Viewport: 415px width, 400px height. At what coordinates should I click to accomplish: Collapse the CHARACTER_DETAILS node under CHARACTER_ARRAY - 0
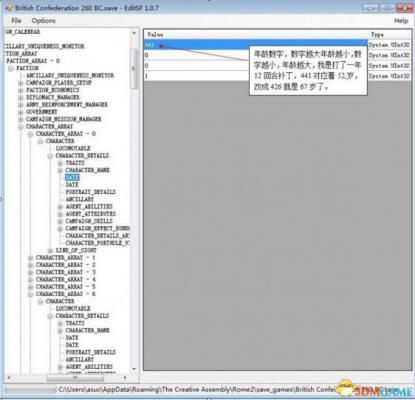(x=50, y=156)
